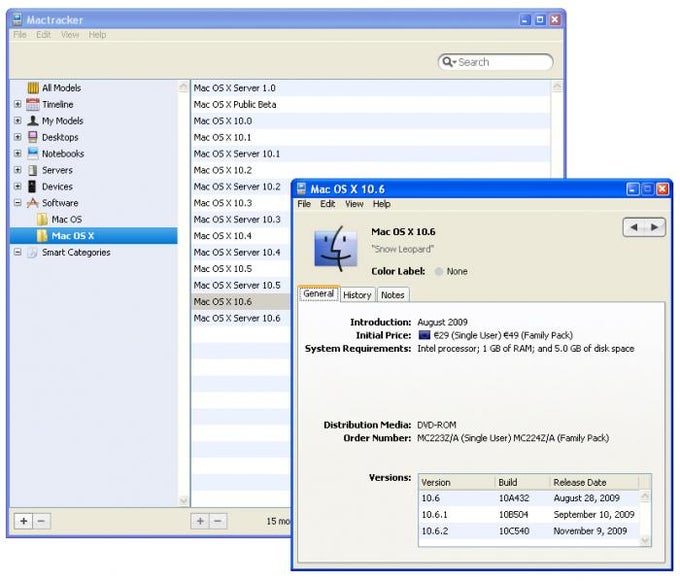Expand the Servers tree node

(x=17, y=170)
